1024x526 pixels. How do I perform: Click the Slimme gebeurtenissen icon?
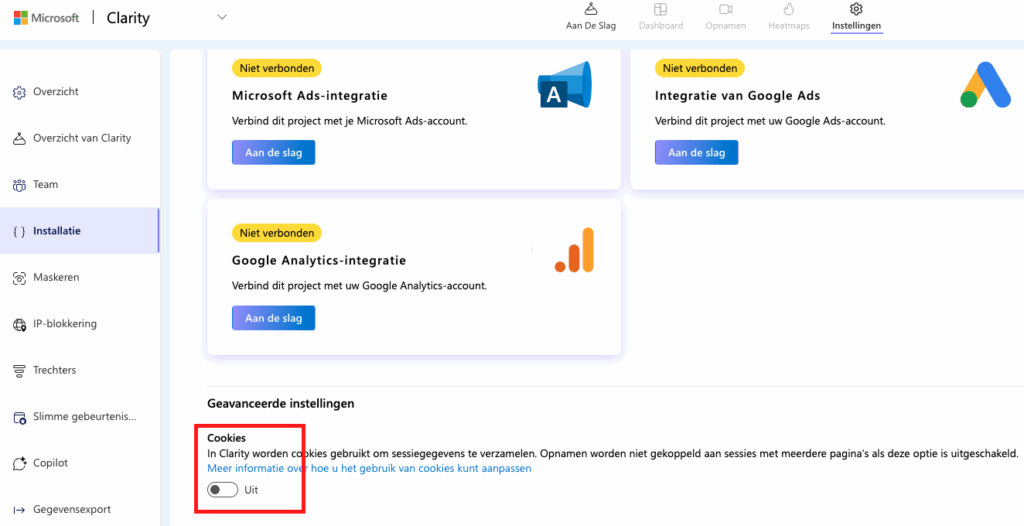pos(19,417)
